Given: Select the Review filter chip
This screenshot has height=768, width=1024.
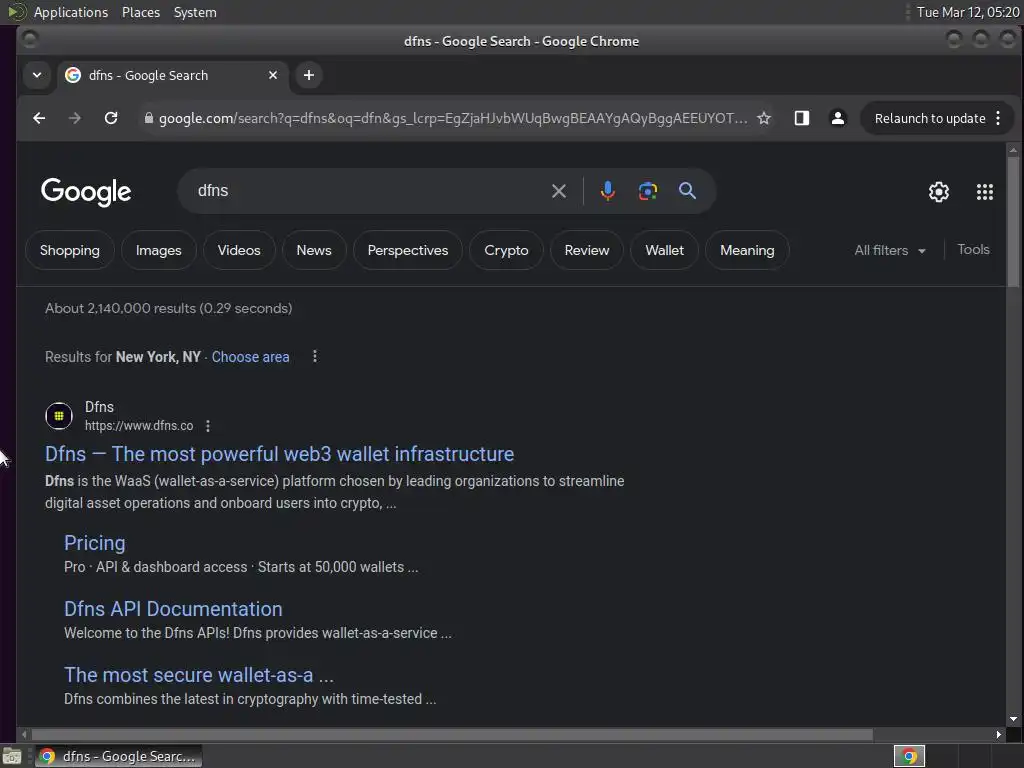Looking at the screenshot, I should coord(587,250).
